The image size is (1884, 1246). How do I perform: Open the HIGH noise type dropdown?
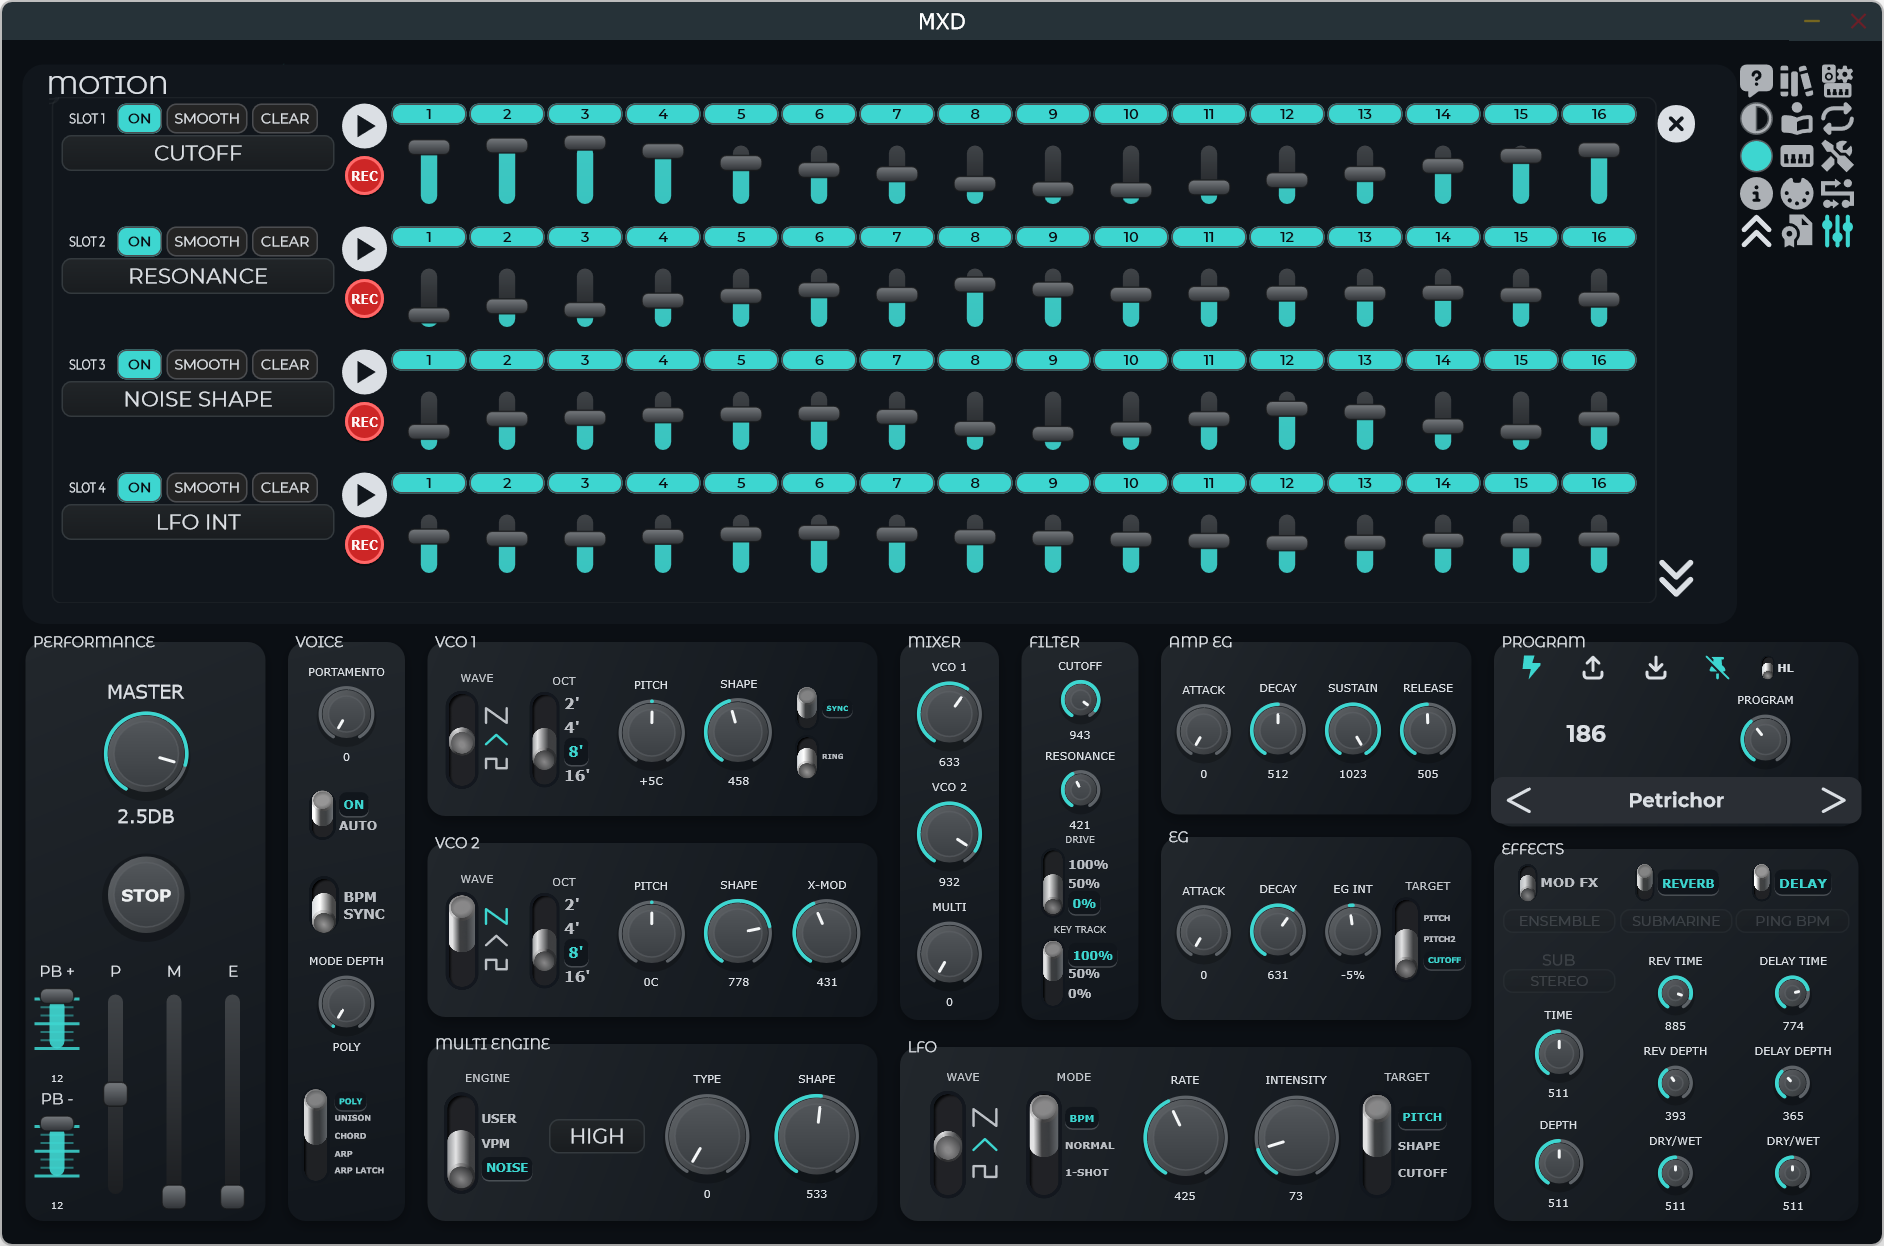point(597,1136)
